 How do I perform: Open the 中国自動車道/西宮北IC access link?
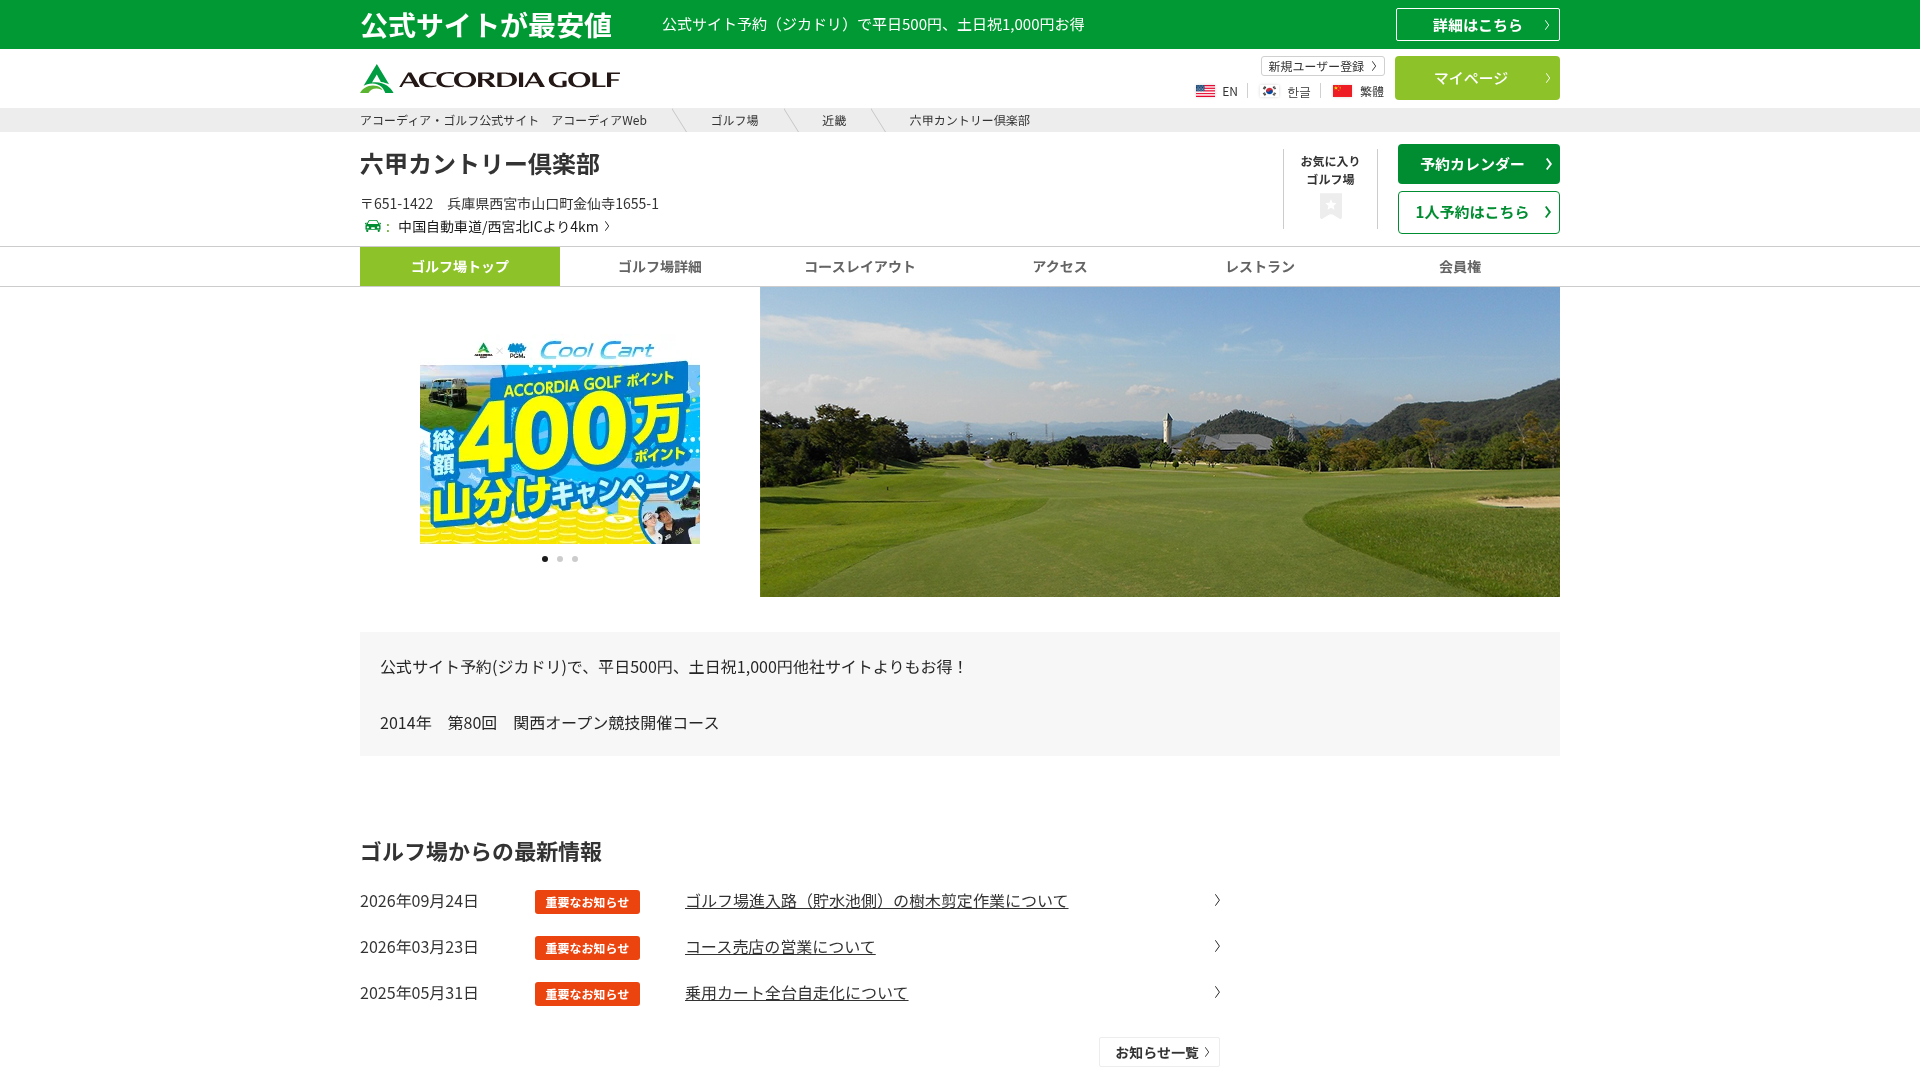click(503, 226)
